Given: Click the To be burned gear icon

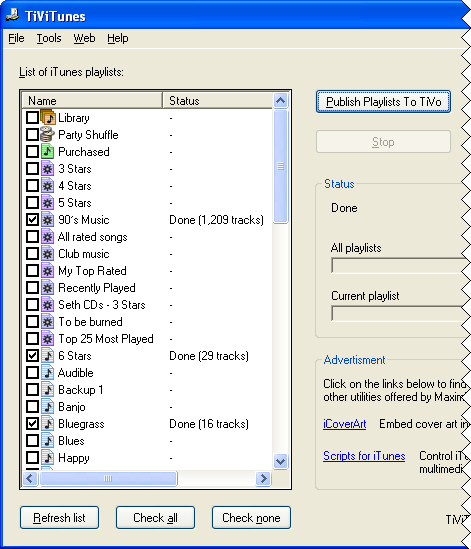Looking at the screenshot, I should point(48,321).
